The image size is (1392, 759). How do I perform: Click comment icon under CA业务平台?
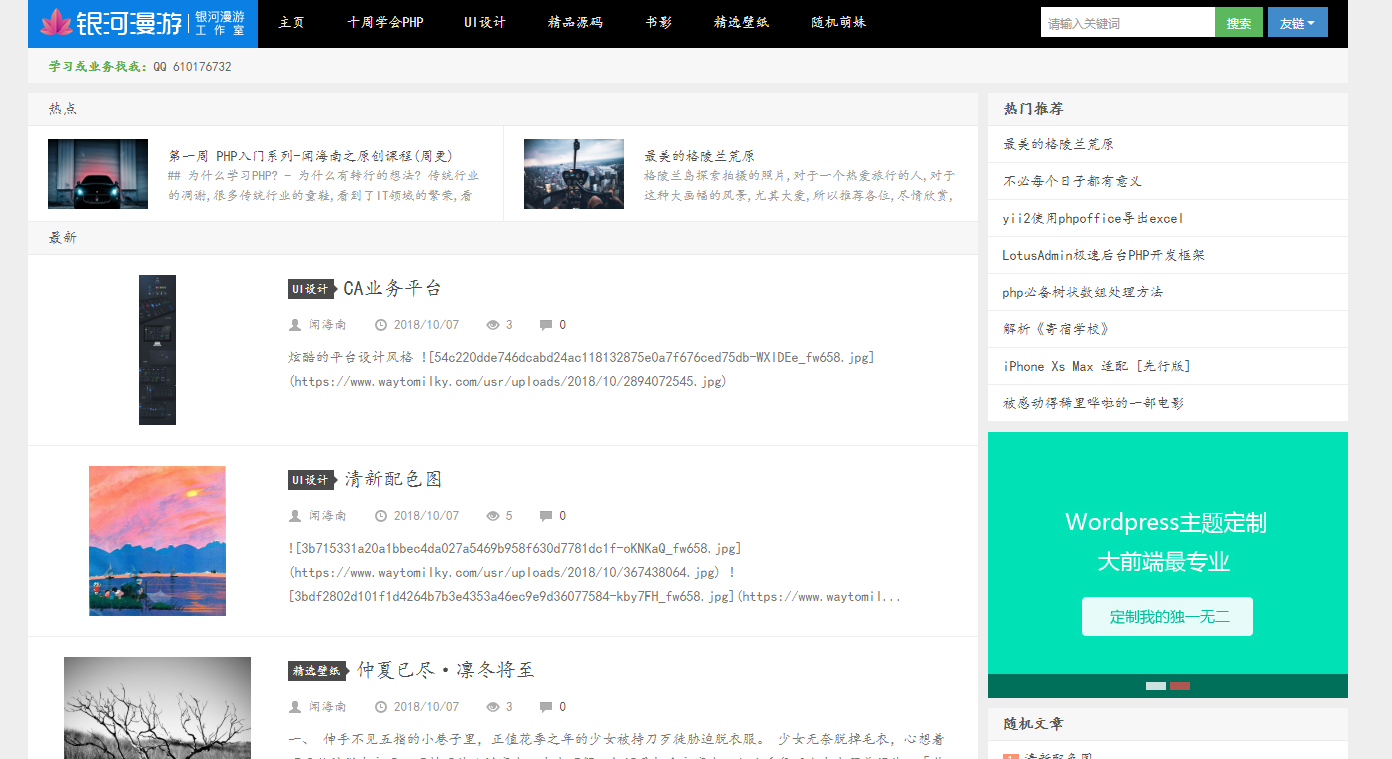click(x=545, y=325)
